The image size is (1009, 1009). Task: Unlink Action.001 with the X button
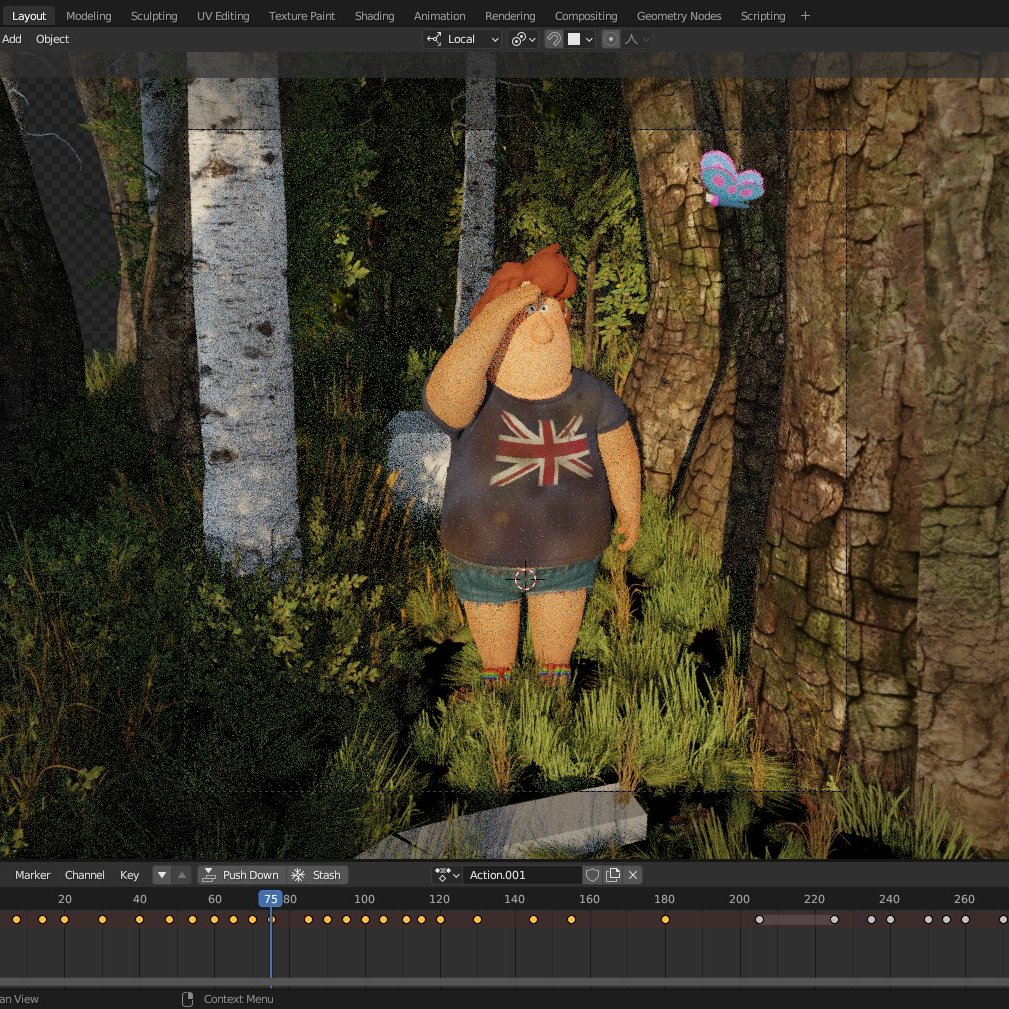633,875
